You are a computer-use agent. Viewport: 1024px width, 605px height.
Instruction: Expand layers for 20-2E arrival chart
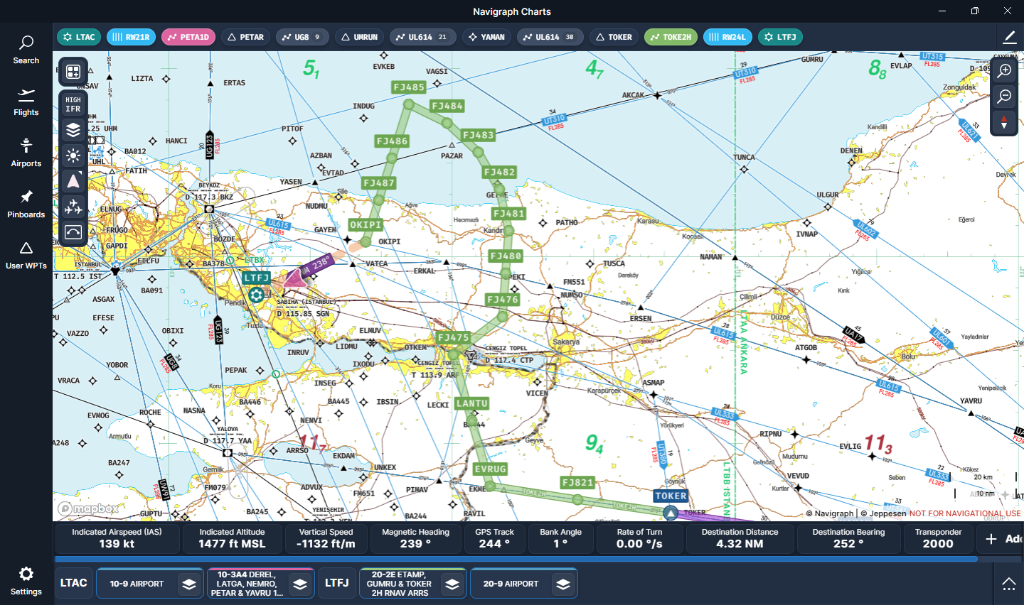click(452, 583)
